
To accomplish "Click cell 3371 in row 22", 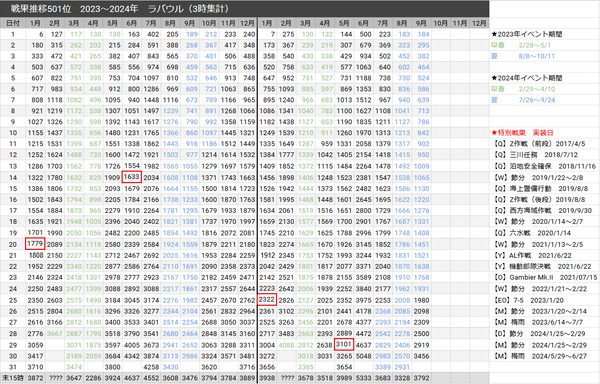I will (363, 267).
